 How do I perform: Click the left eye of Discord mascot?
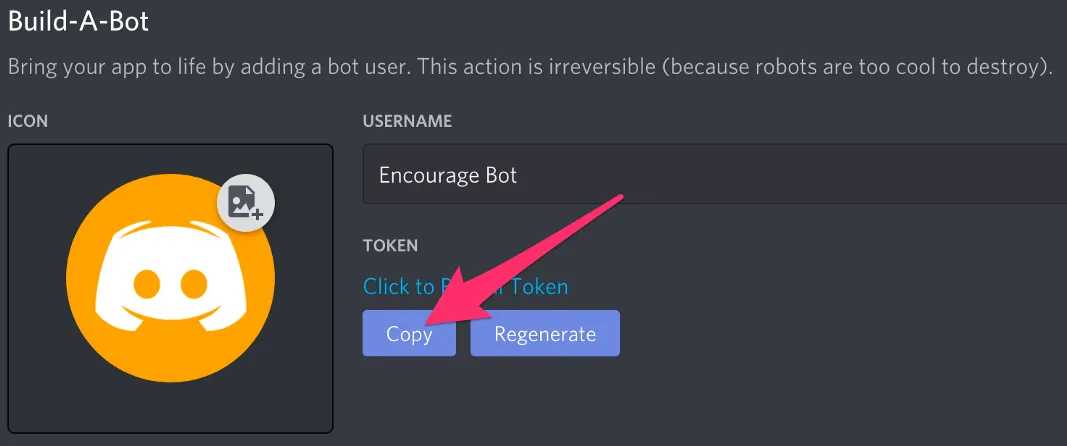tap(146, 284)
